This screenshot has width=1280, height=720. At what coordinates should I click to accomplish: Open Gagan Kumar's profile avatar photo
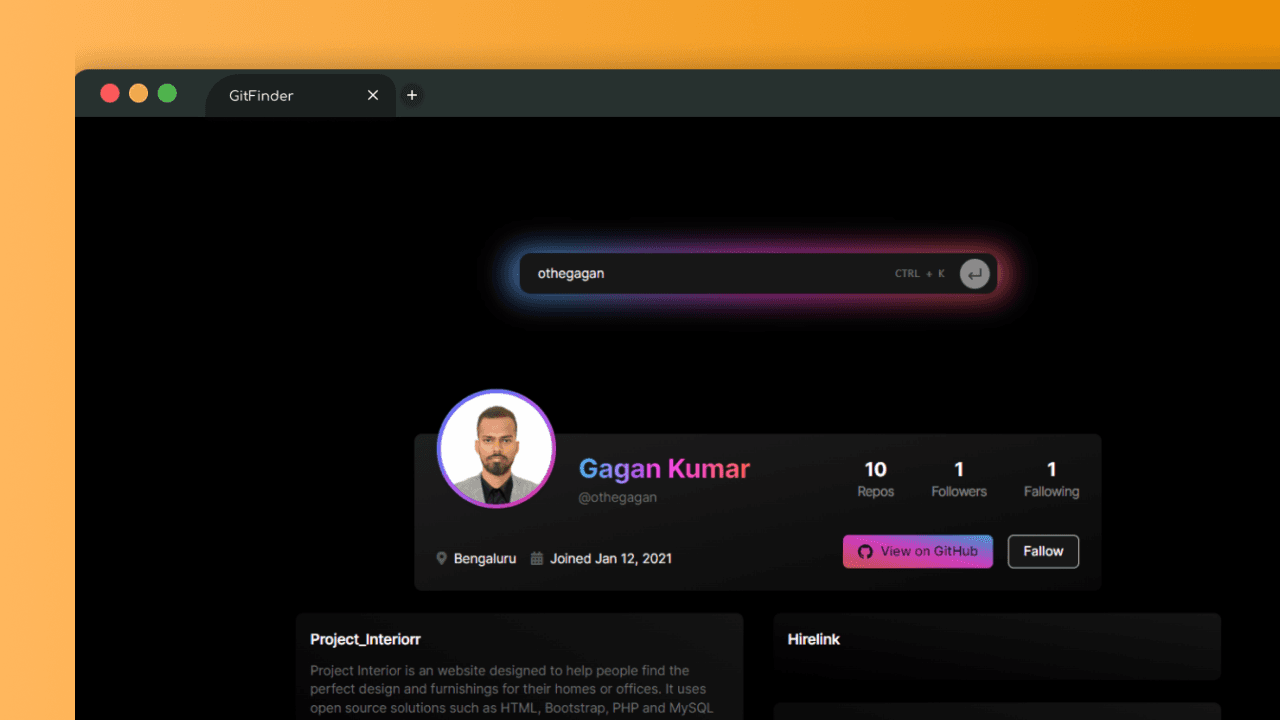(496, 448)
